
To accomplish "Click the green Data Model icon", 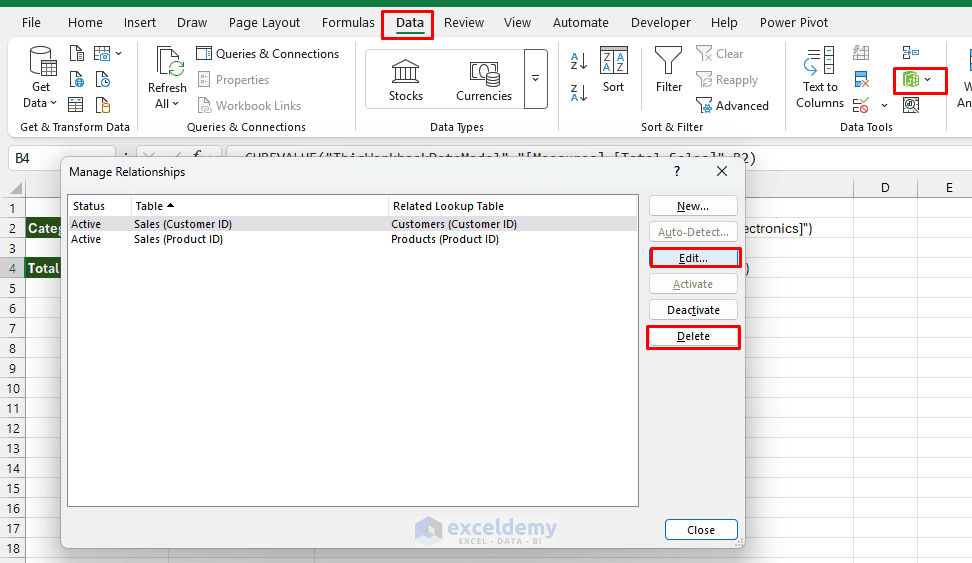I will pos(911,79).
